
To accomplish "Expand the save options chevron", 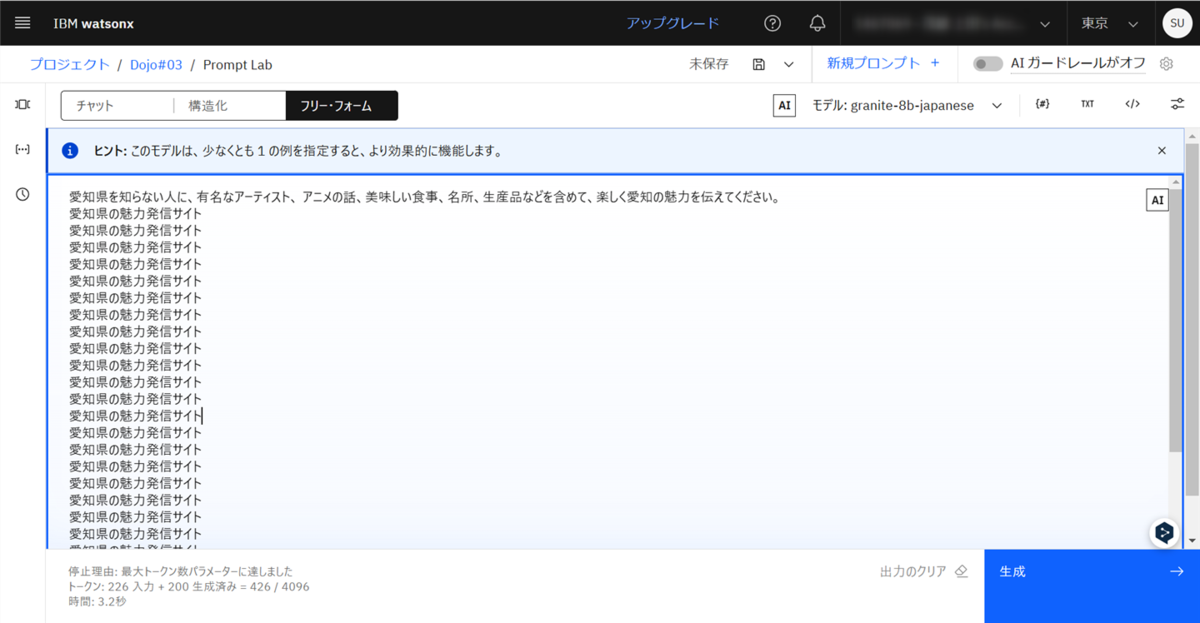I will tap(789, 64).
